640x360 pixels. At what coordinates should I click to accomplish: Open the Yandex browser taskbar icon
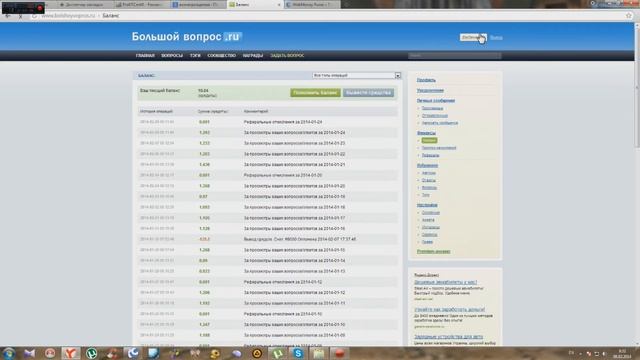[x=71, y=353]
